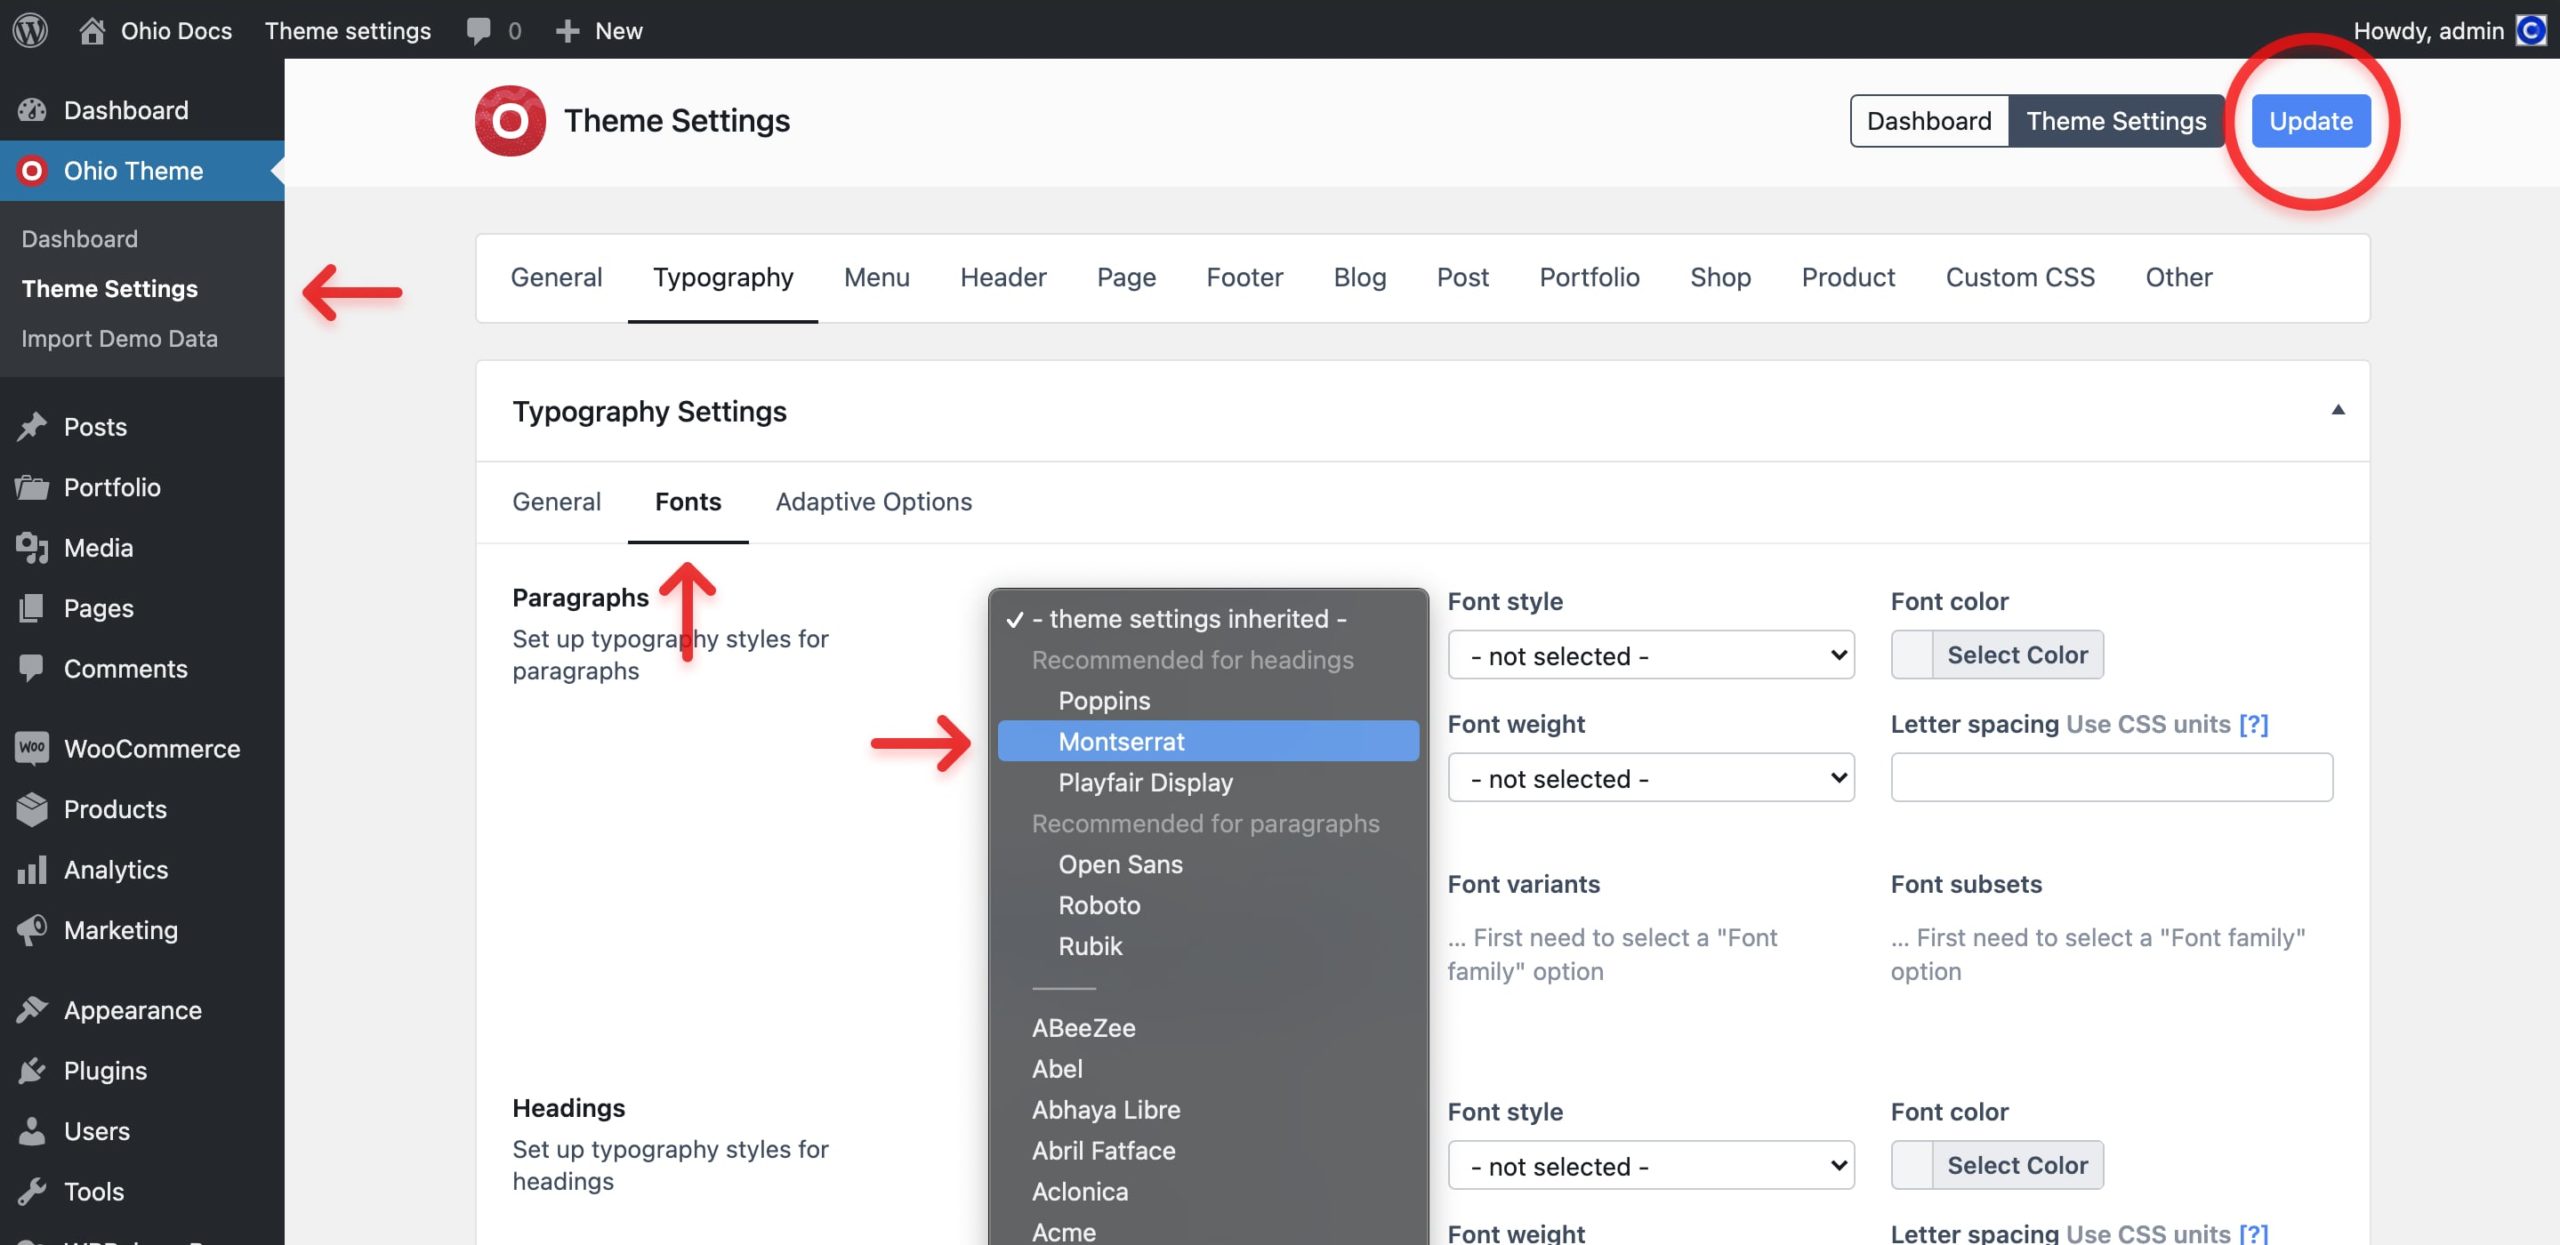The image size is (2560, 1245).
Task: Click the Paragraphs Letter spacing help link
Action: coord(2253,724)
